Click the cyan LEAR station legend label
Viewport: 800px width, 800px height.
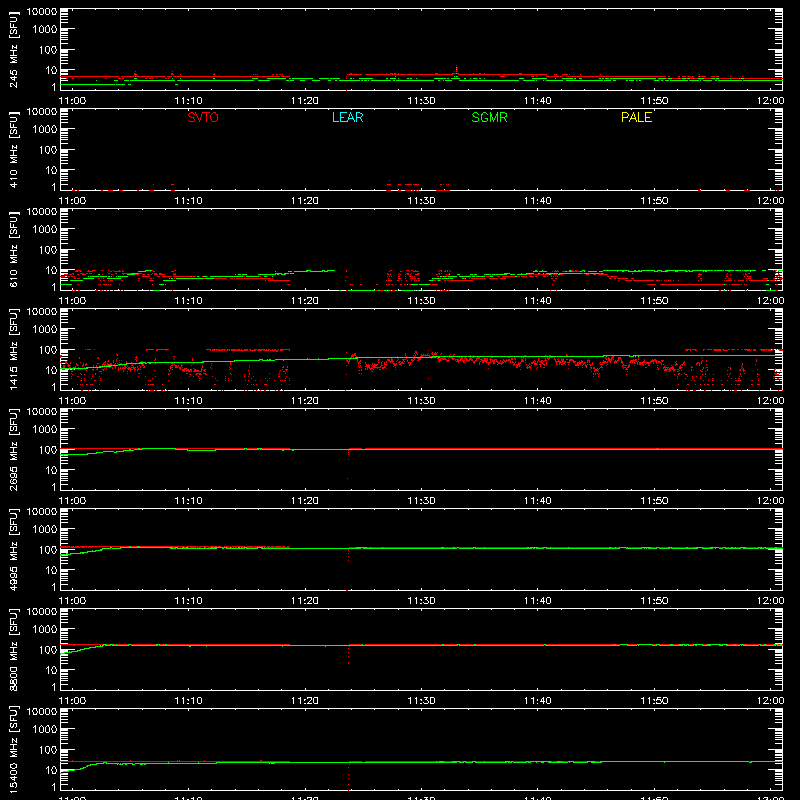(347, 117)
